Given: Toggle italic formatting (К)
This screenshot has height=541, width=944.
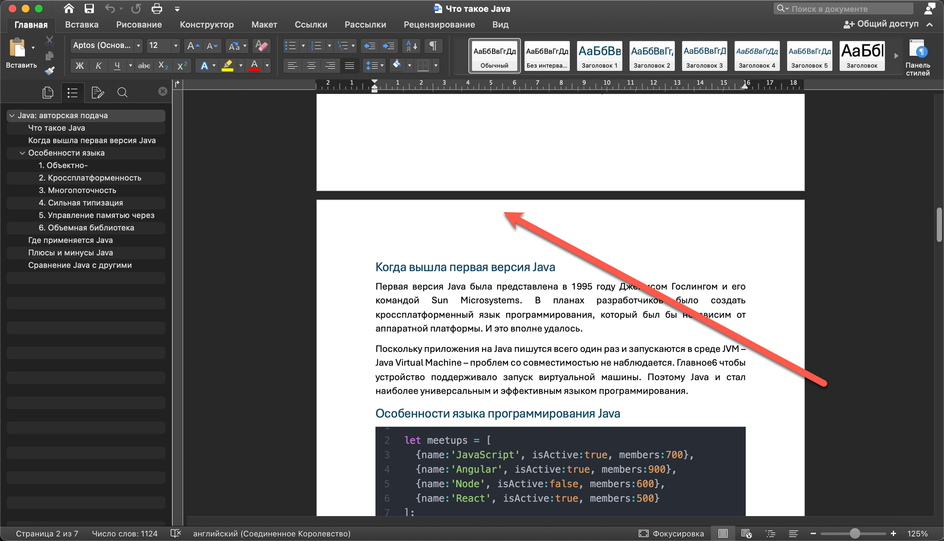Looking at the screenshot, I should coord(98,66).
